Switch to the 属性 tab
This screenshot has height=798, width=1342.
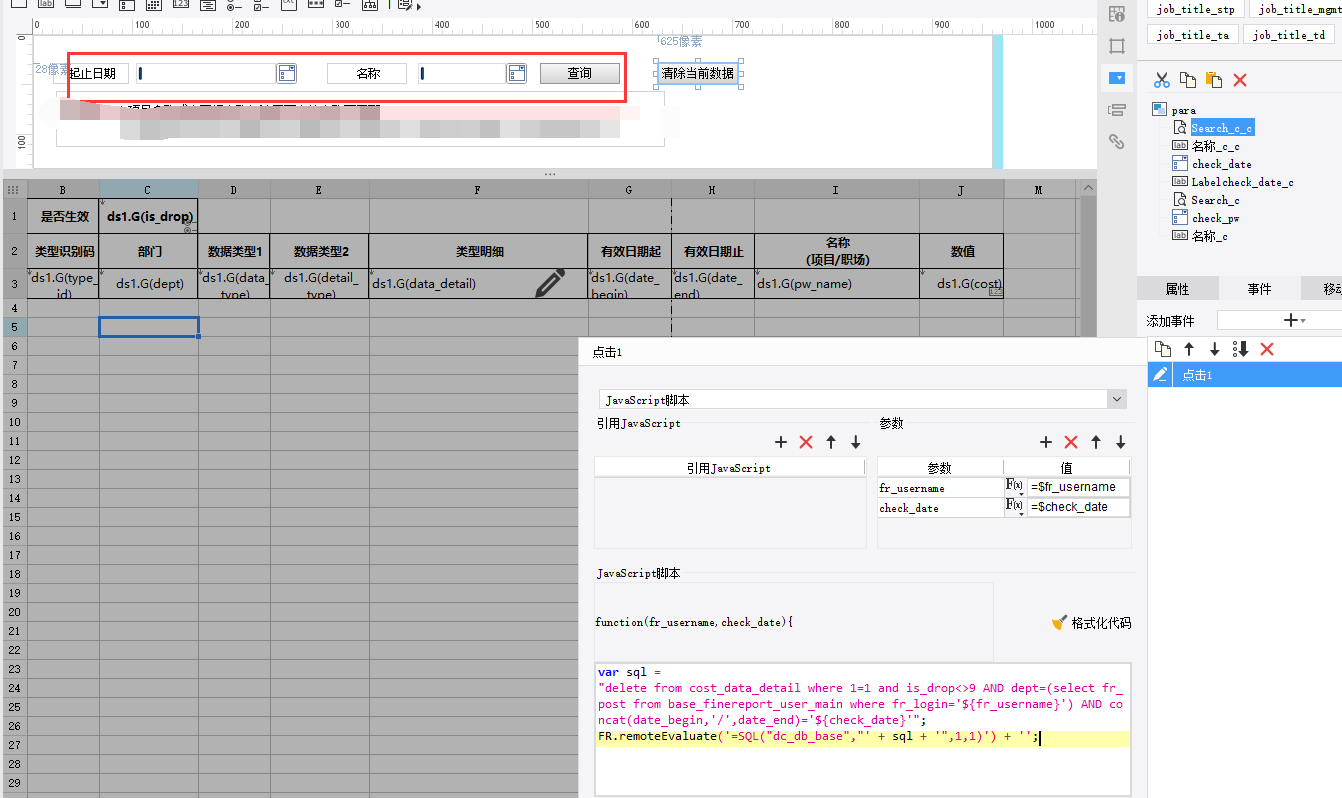(x=1177, y=289)
